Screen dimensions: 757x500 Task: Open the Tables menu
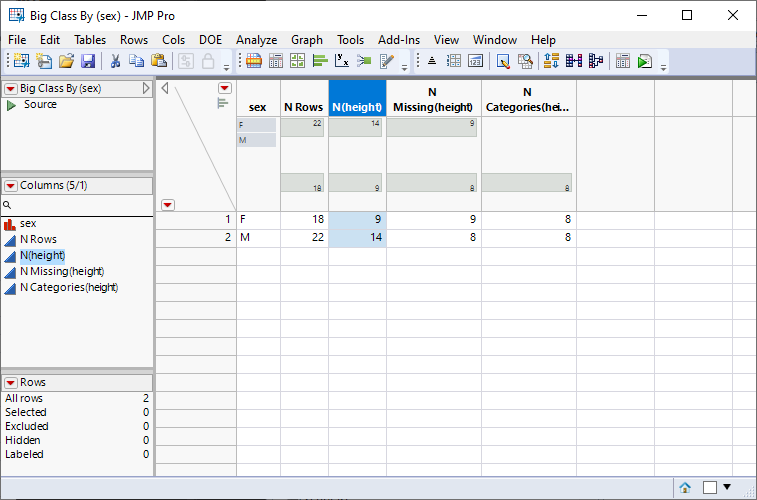click(90, 40)
